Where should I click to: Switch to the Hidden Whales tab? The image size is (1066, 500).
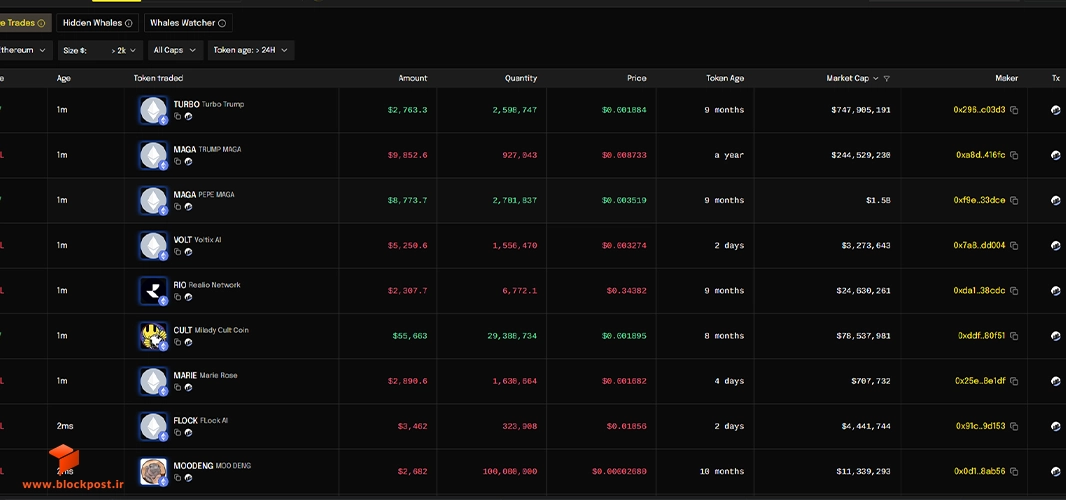point(97,23)
